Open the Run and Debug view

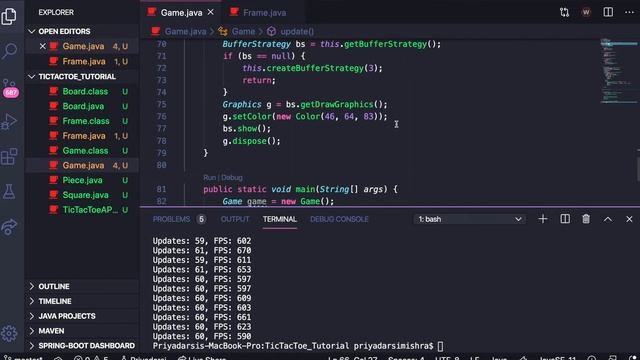point(9,122)
